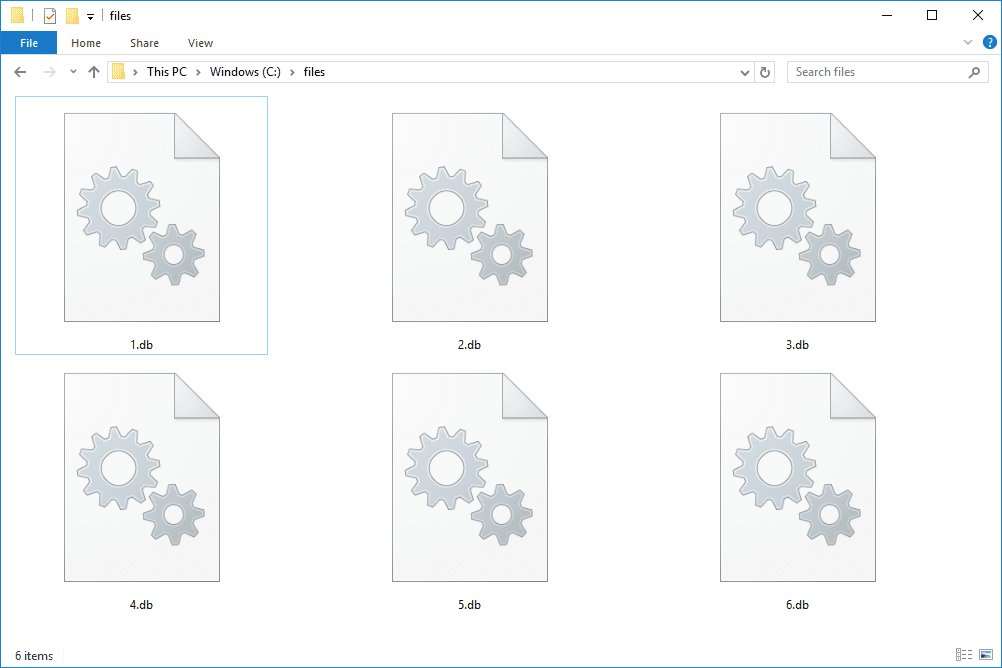Expand the ribbon with the chevron
Screen dimensions: 1002x668
[967, 42]
